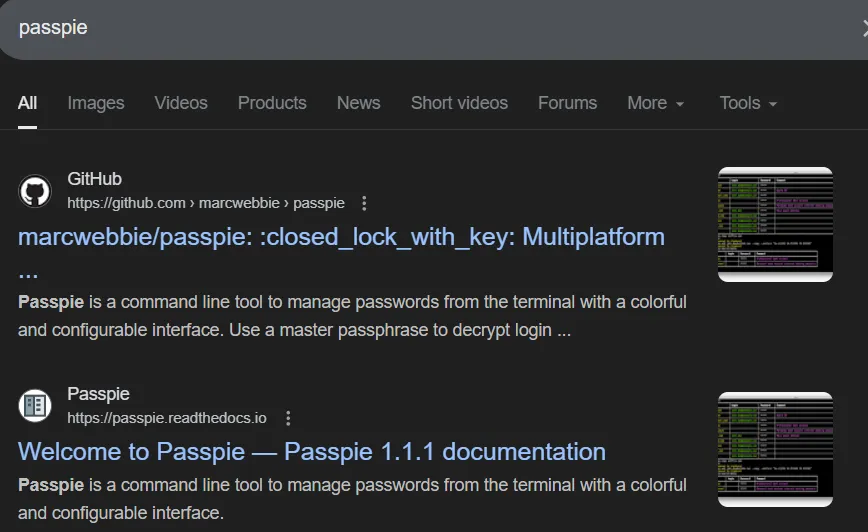Switch to the Videos tab
The width and height of the screenshot is (868, 532).
click(x=181, y=103)
